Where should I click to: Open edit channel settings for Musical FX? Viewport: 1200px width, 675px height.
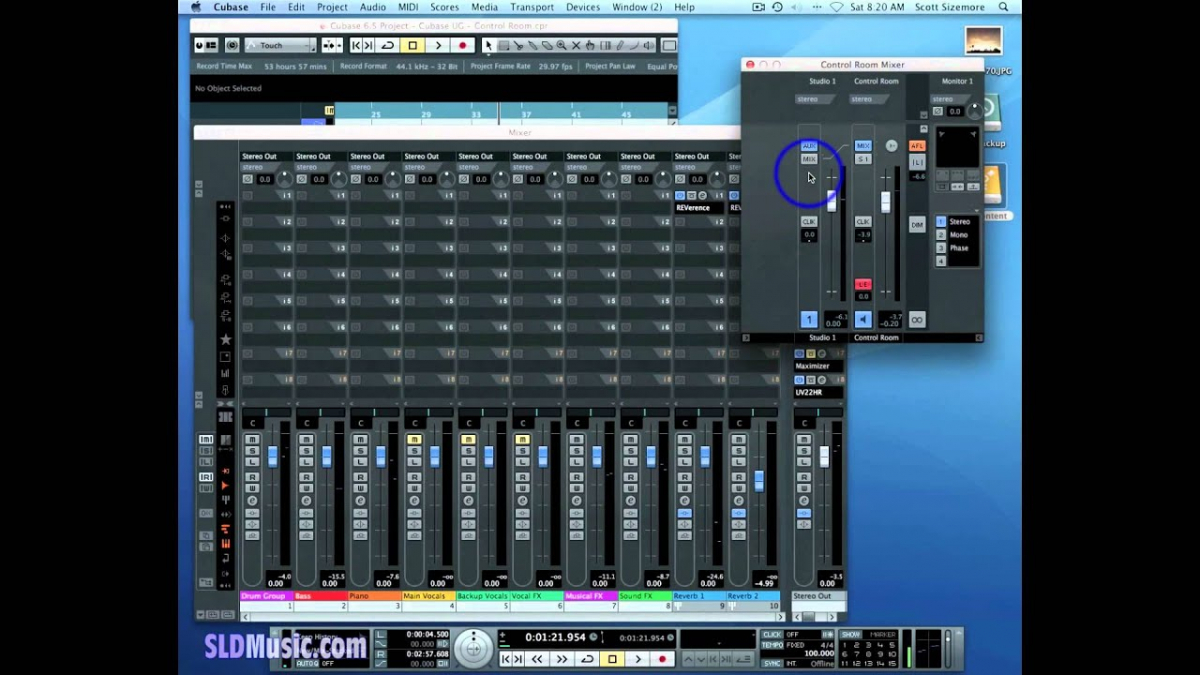[x=576, y=501]
